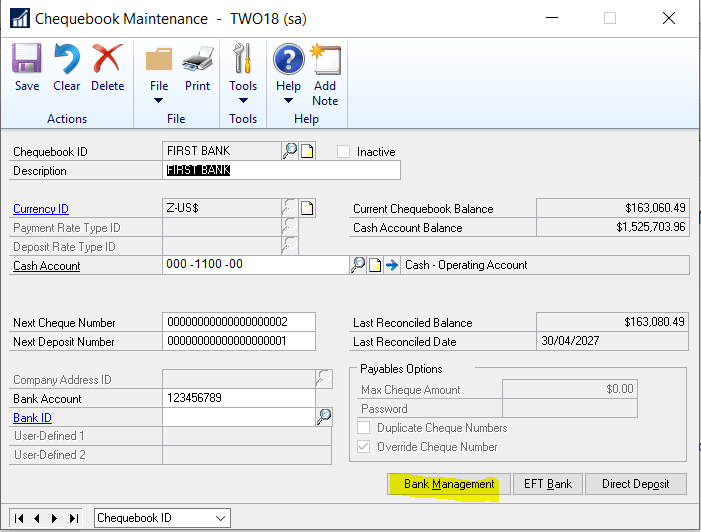Toggle Override Cheque Number checkbox
Viewport: 701px width, 532px height.
[x=364, y=447]
